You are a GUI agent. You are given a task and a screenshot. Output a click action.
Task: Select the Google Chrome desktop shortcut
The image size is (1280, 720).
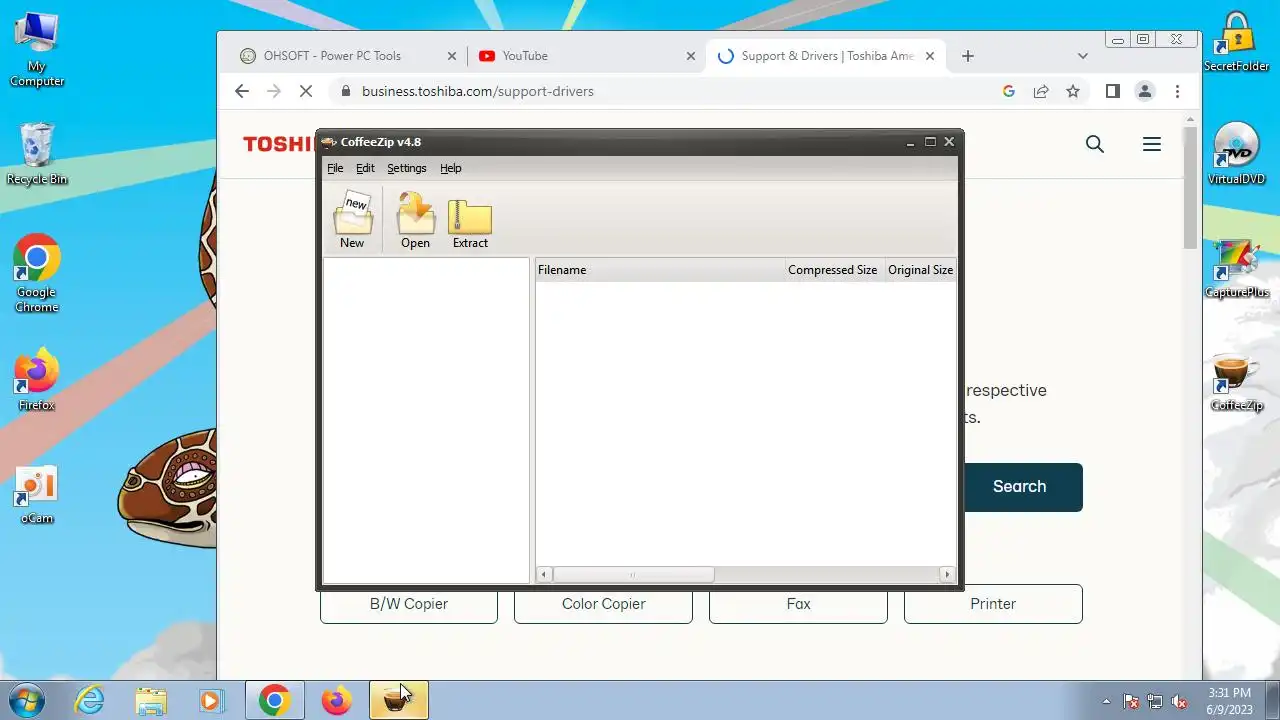pyautogui.click(x=37, y=273)
